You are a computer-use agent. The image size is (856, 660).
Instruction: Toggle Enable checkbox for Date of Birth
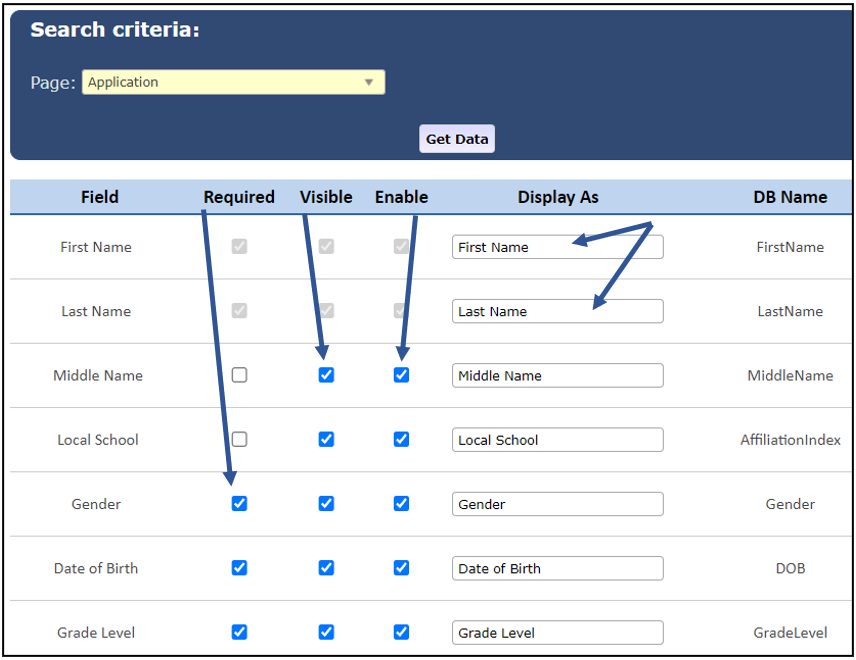click(401, 567)
